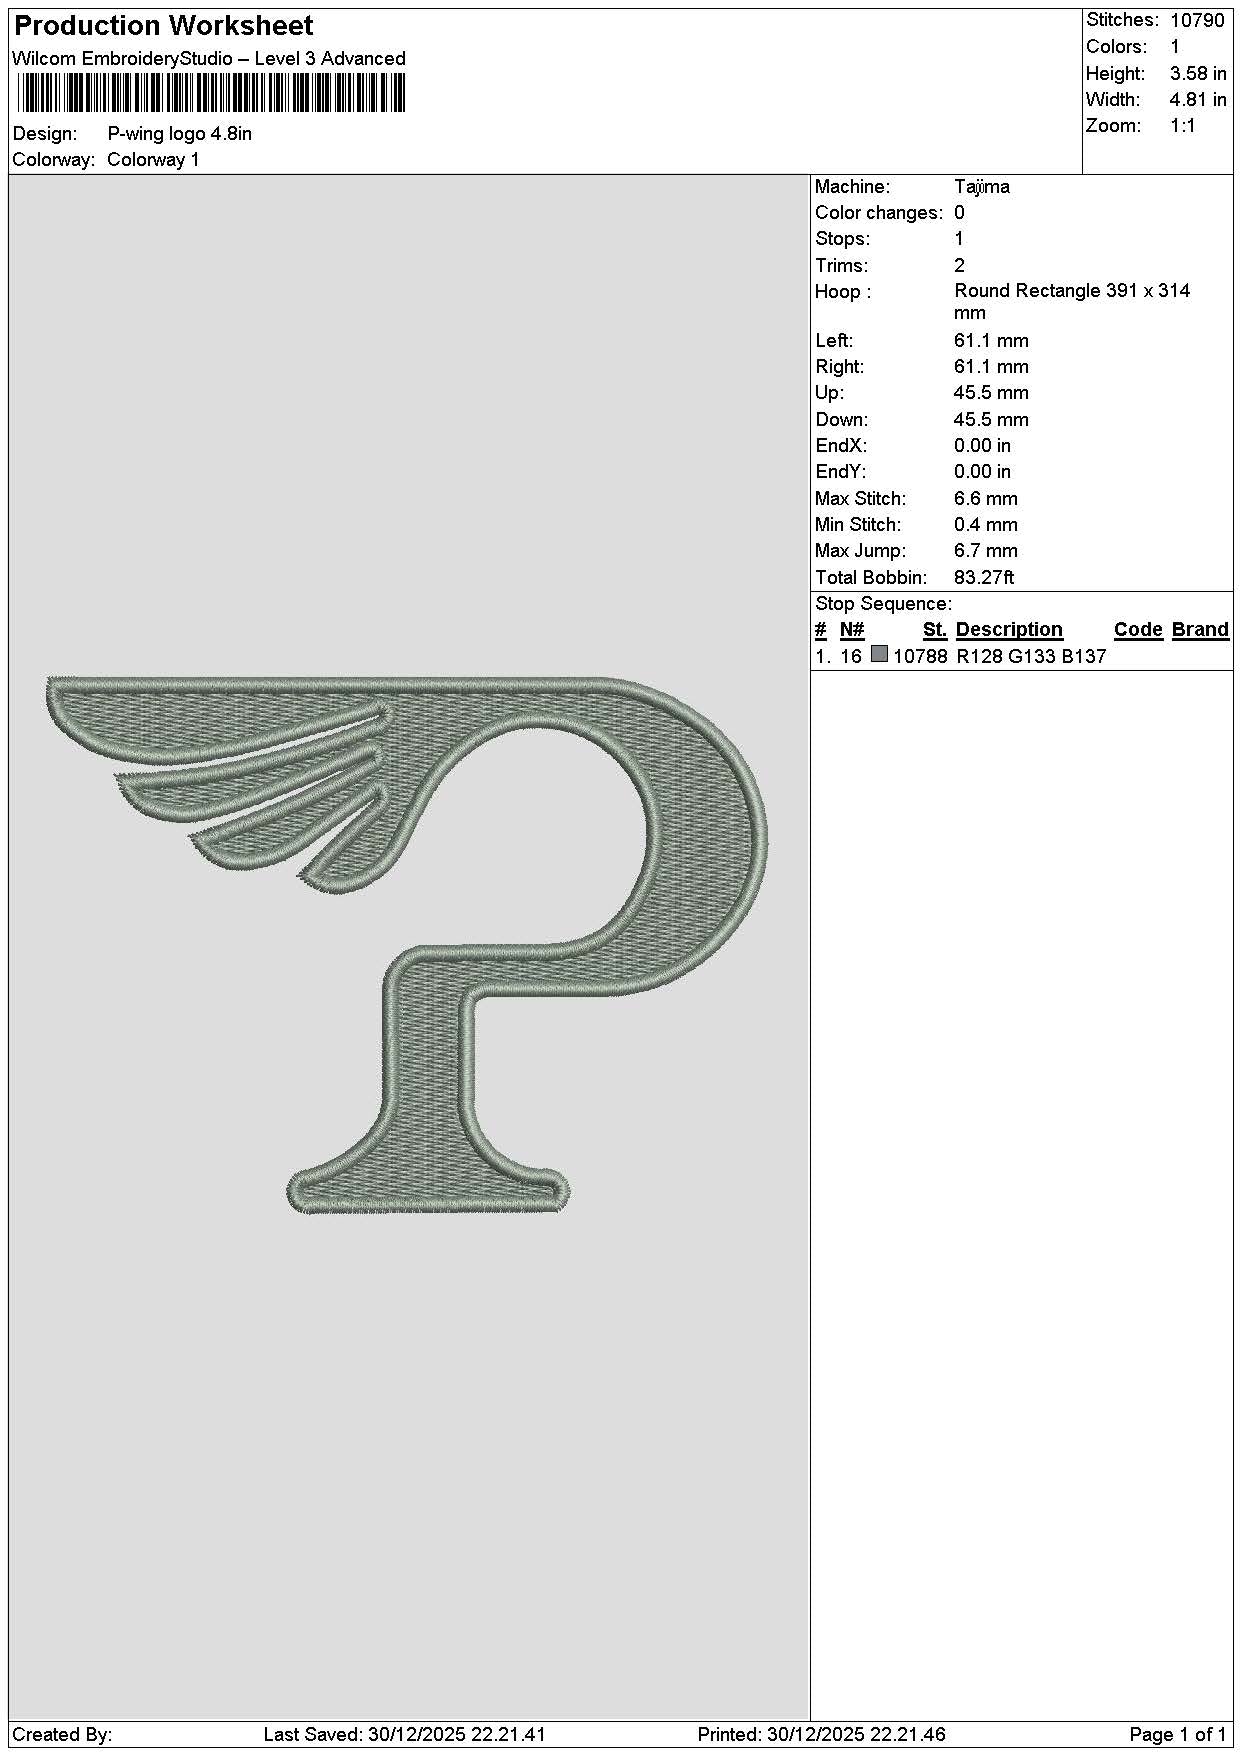
Task: Click the 'Production Worksheet' title
Action: [164, 26]
